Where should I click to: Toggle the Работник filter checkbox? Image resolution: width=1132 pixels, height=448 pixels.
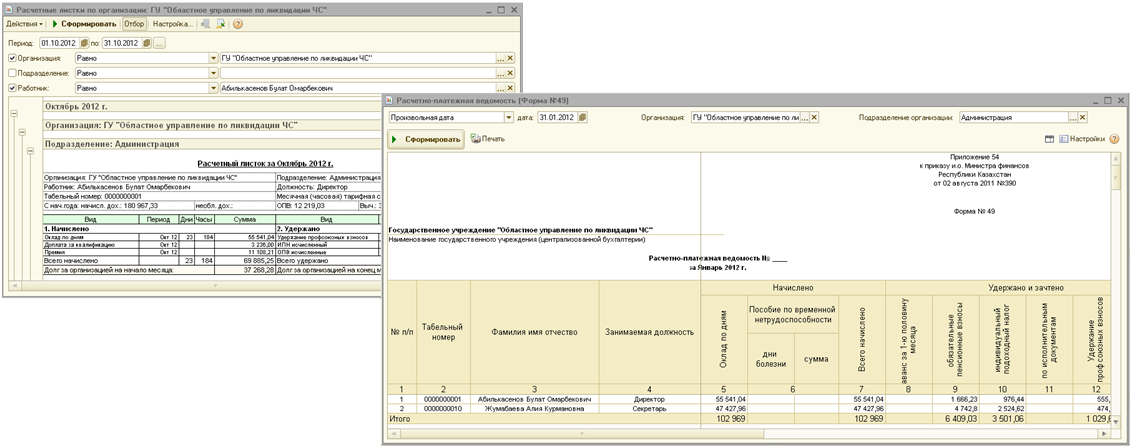point(12,88)
